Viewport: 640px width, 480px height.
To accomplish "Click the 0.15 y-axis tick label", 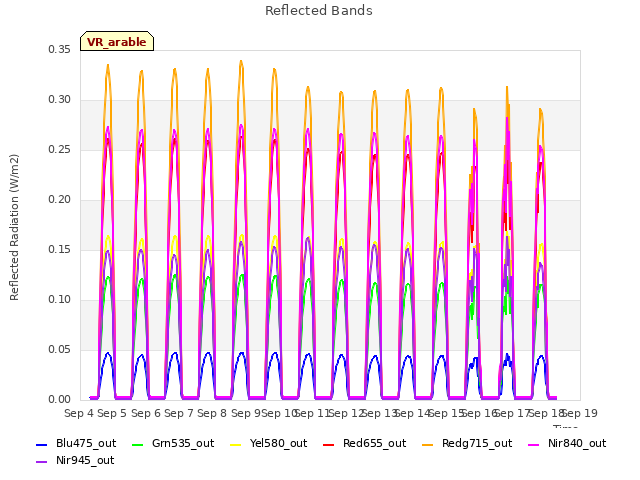I will click(x=60, y=249).
